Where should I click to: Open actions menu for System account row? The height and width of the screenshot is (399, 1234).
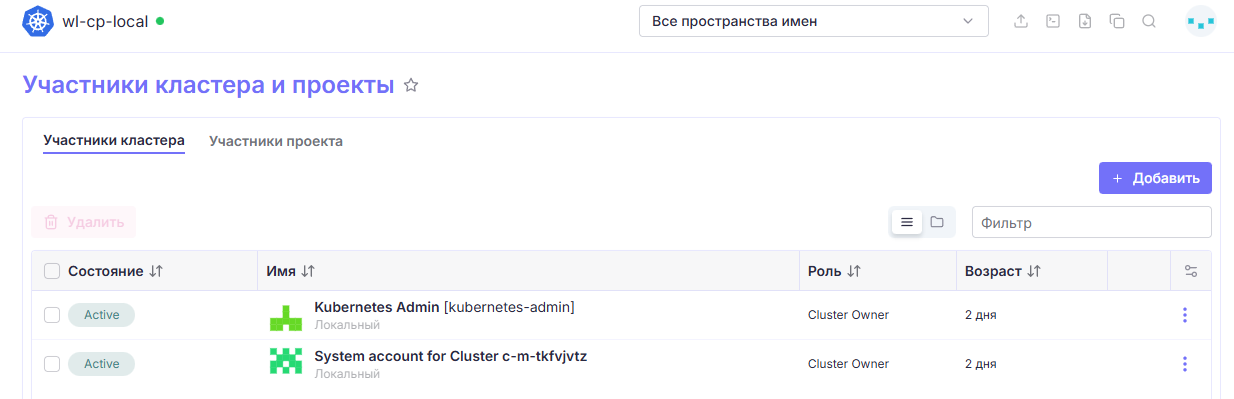pos(1185,364)
